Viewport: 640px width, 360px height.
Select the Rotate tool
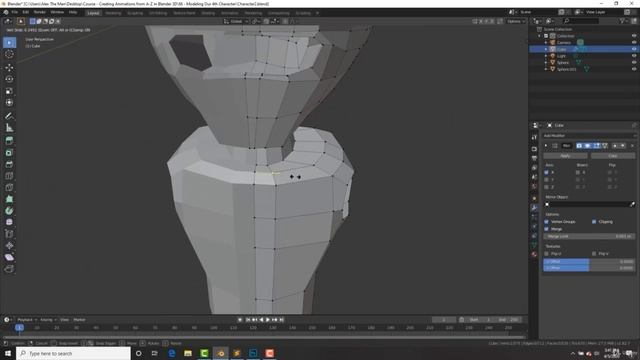[9, 79]
